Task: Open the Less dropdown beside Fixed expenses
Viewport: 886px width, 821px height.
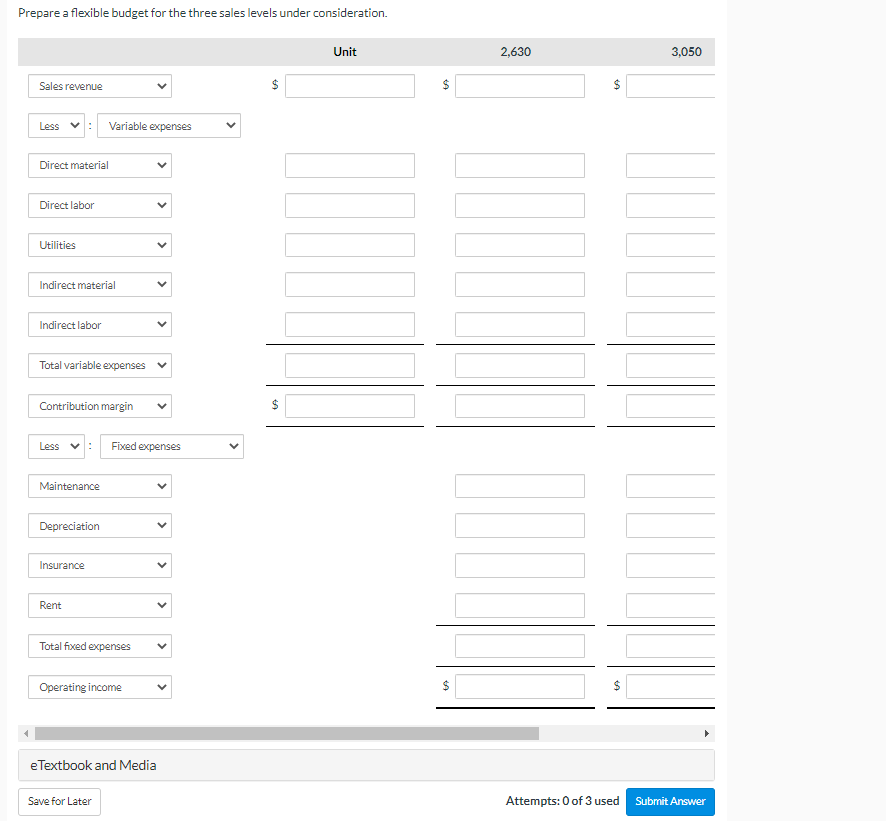Action: [x=57, y=446]
